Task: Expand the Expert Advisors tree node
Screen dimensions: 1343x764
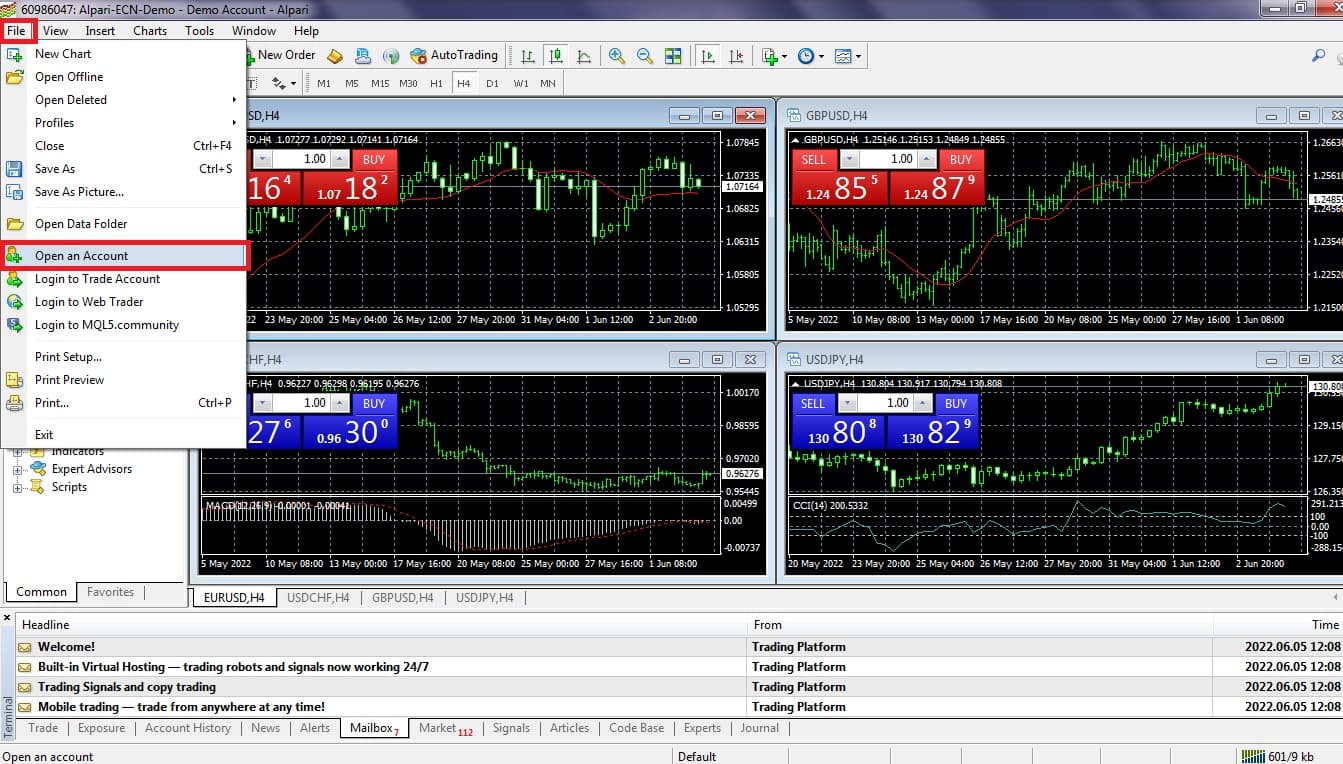Action: coord(17,469)
